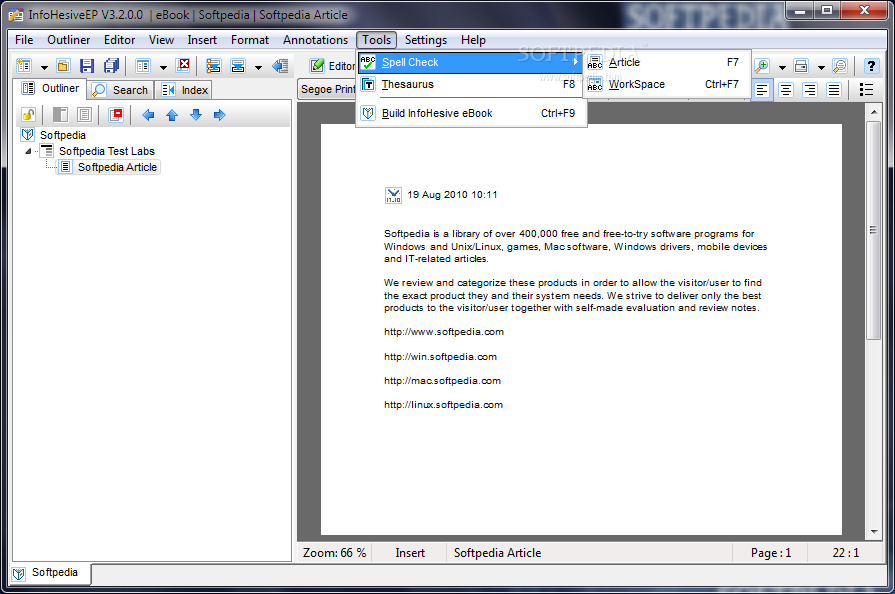Open the dropdown beside printer icon
The width and height of the screenshot is (895, 594).
[x=821, y=67]
